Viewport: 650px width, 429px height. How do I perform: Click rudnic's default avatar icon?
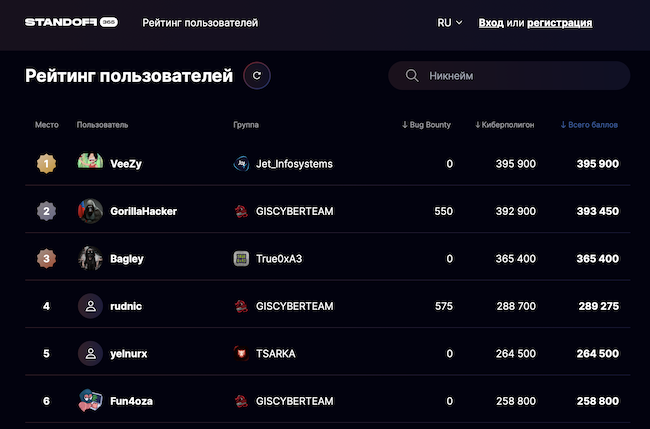90,306
